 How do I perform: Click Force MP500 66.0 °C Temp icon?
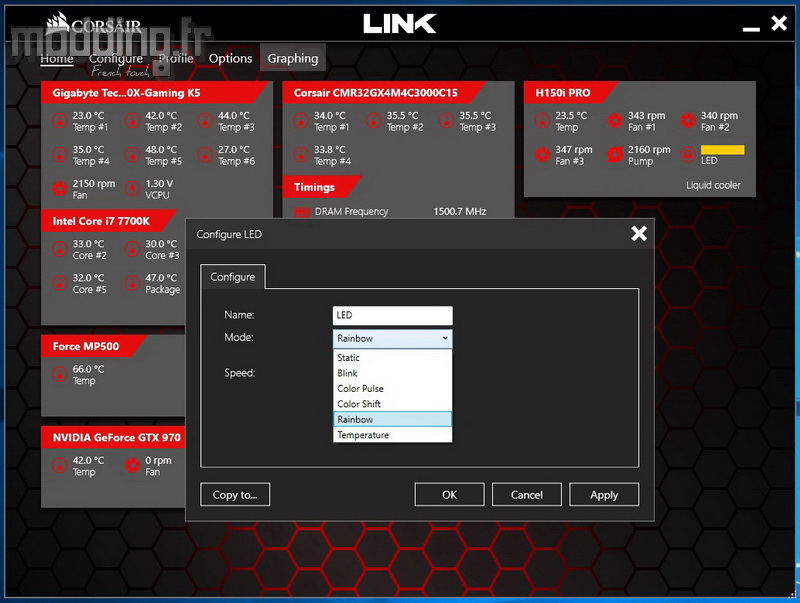[60, 374]
